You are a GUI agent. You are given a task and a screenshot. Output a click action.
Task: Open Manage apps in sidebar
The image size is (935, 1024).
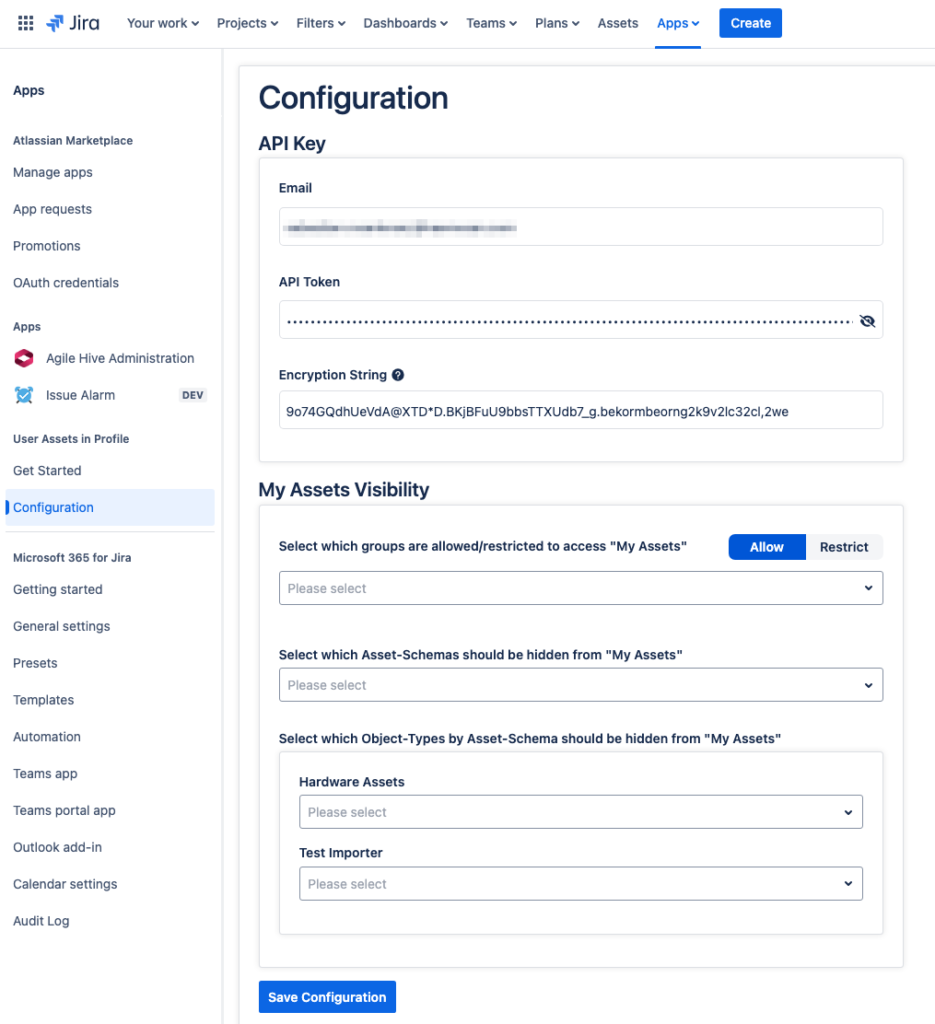53,172
